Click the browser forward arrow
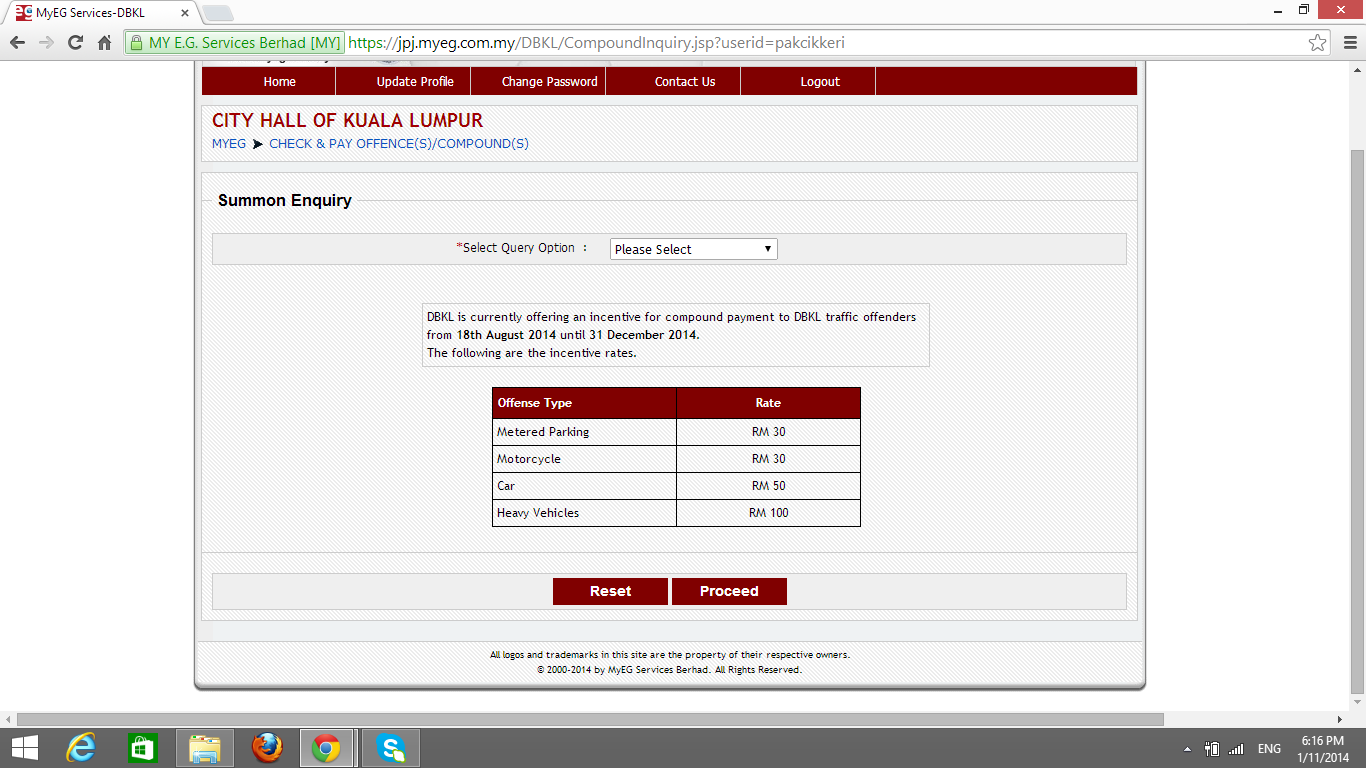 [x=46, y=43]
